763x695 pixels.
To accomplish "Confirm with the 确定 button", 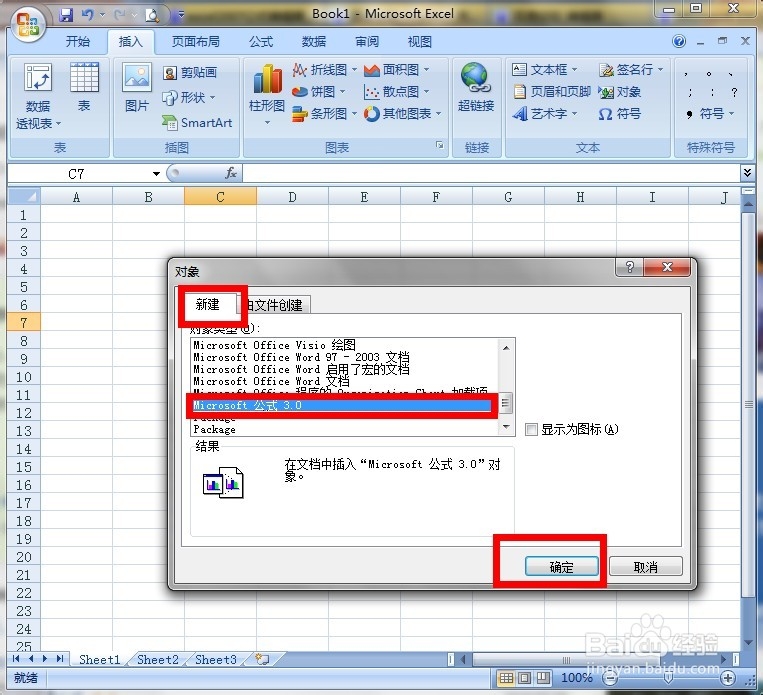I will [x=562, y=567].
